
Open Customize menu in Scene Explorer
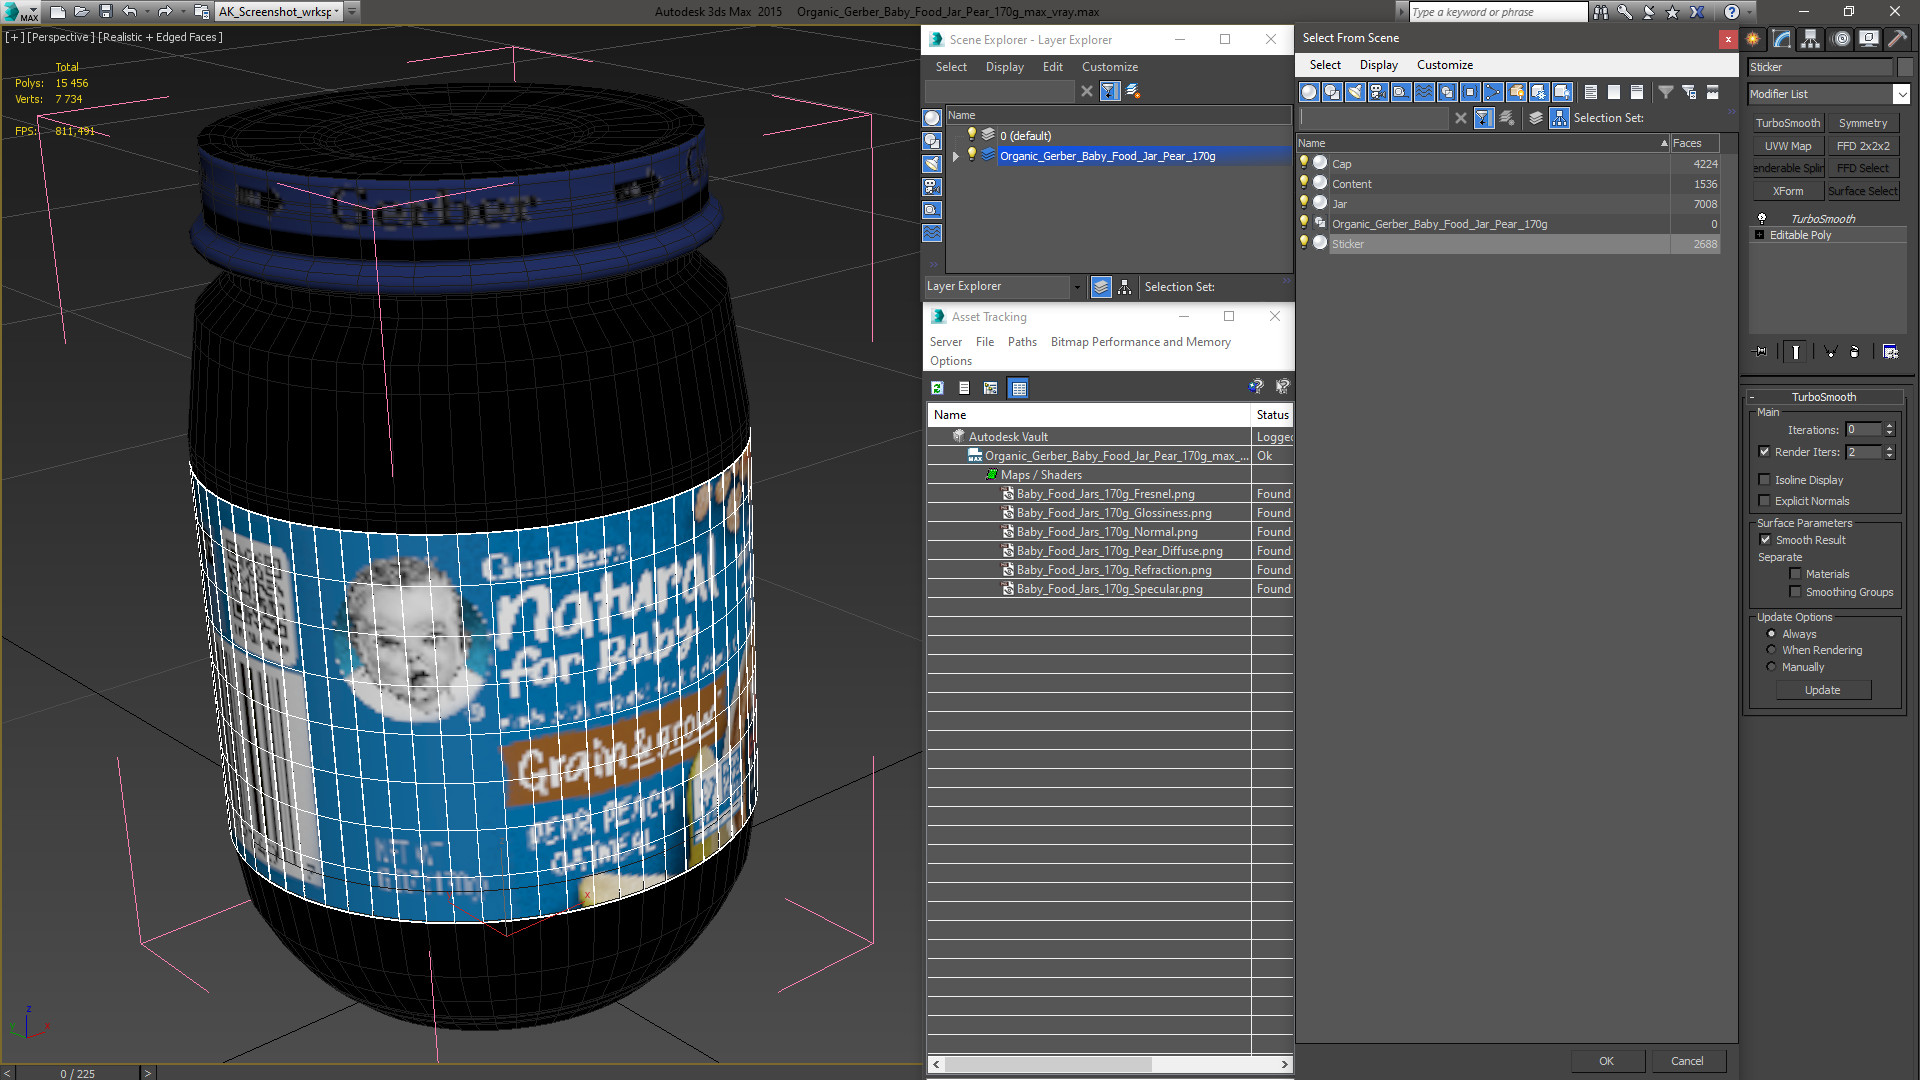point(1109,67)
